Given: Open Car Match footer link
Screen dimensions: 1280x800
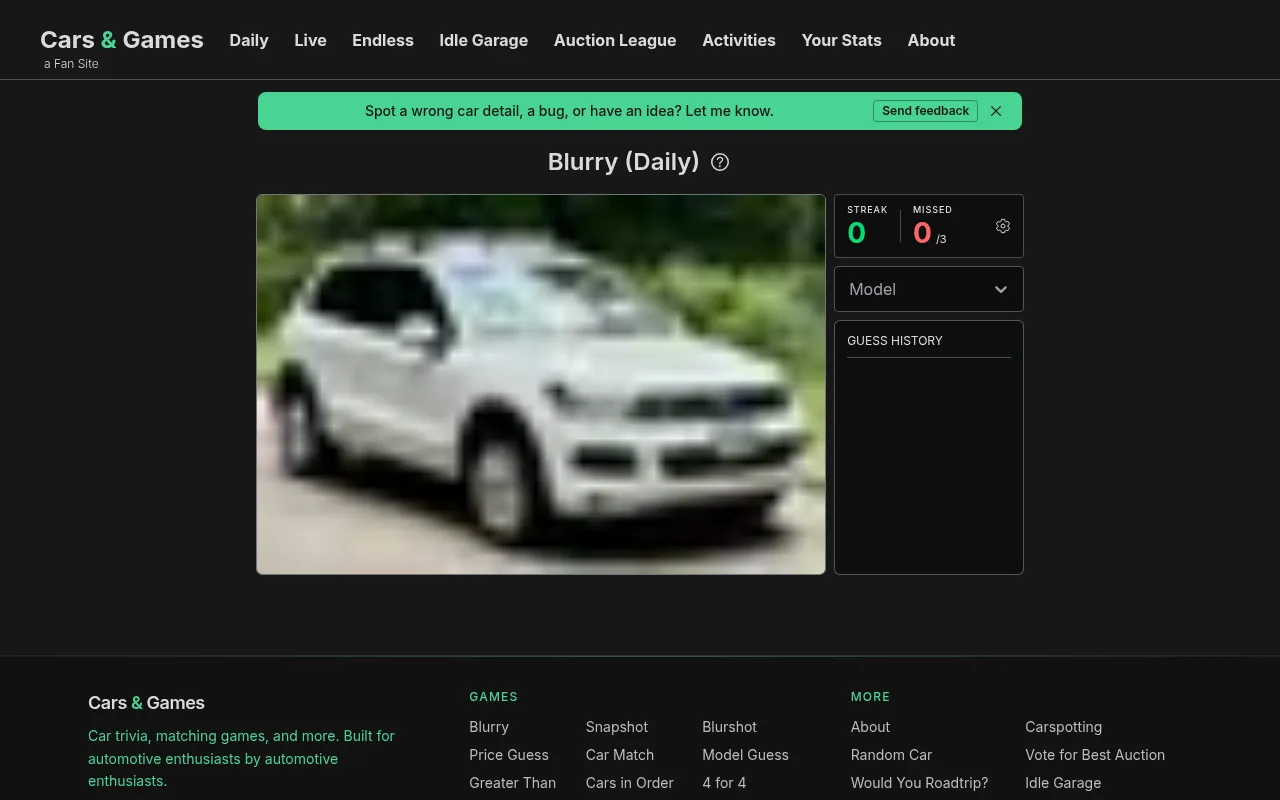Looking at the screenshot, I should click(620, 755).
